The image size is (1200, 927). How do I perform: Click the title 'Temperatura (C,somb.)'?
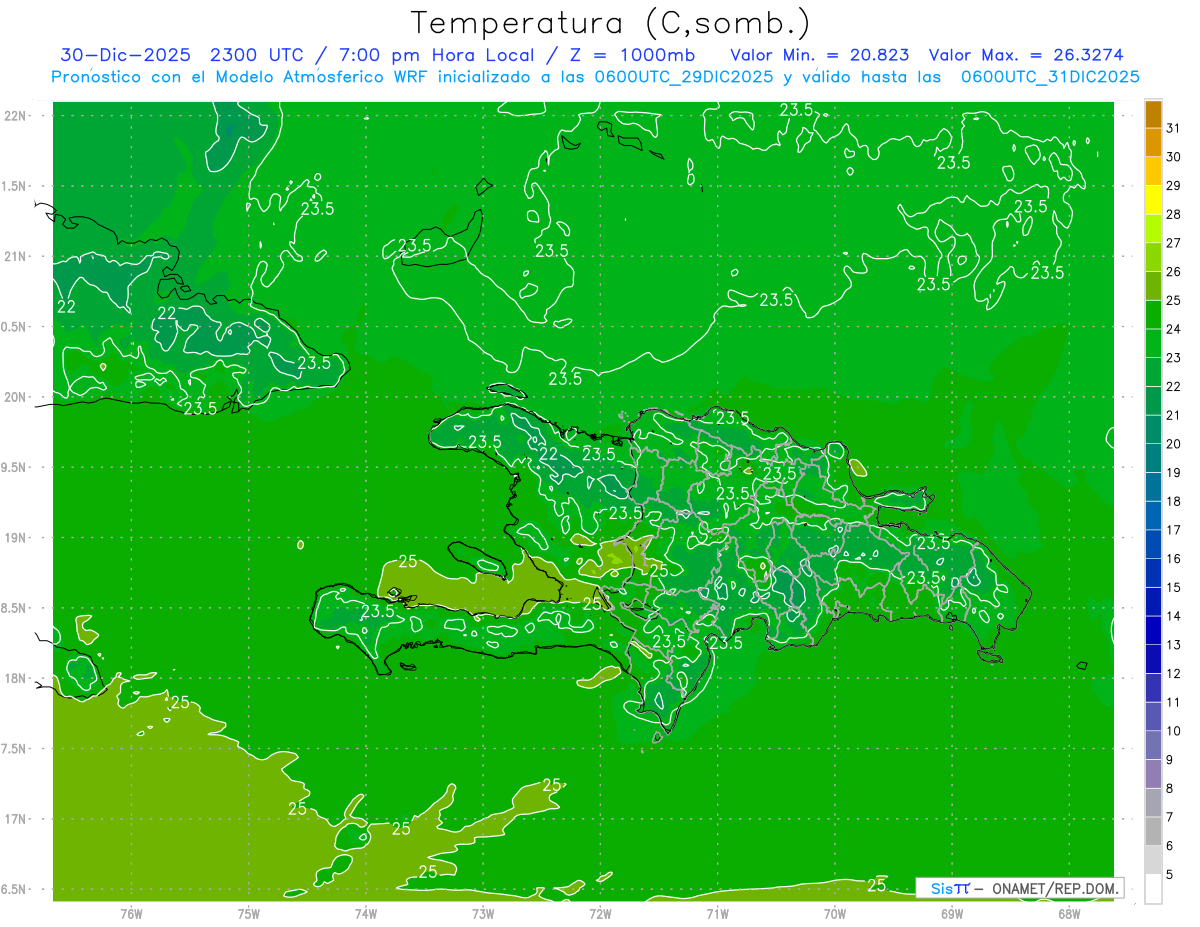click(x=611, y=23)
